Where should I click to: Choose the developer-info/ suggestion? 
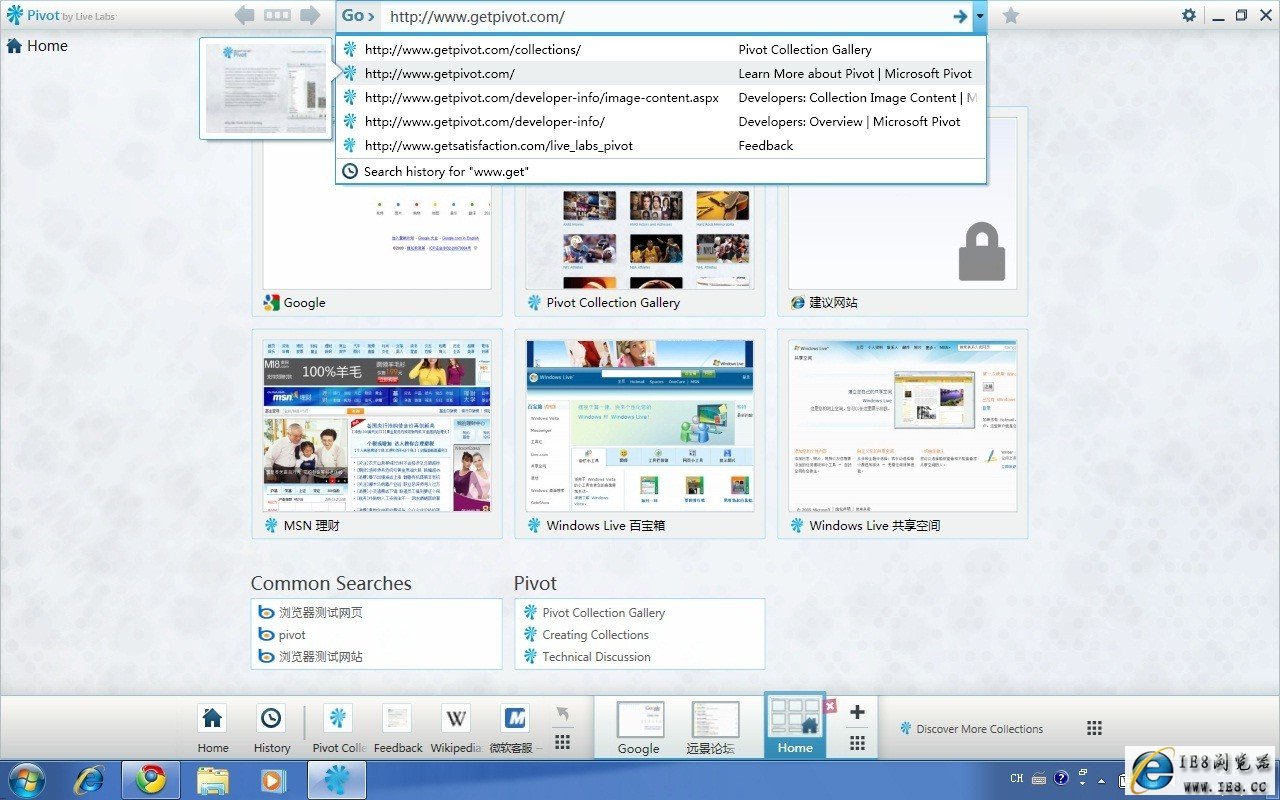pos(661,121)
